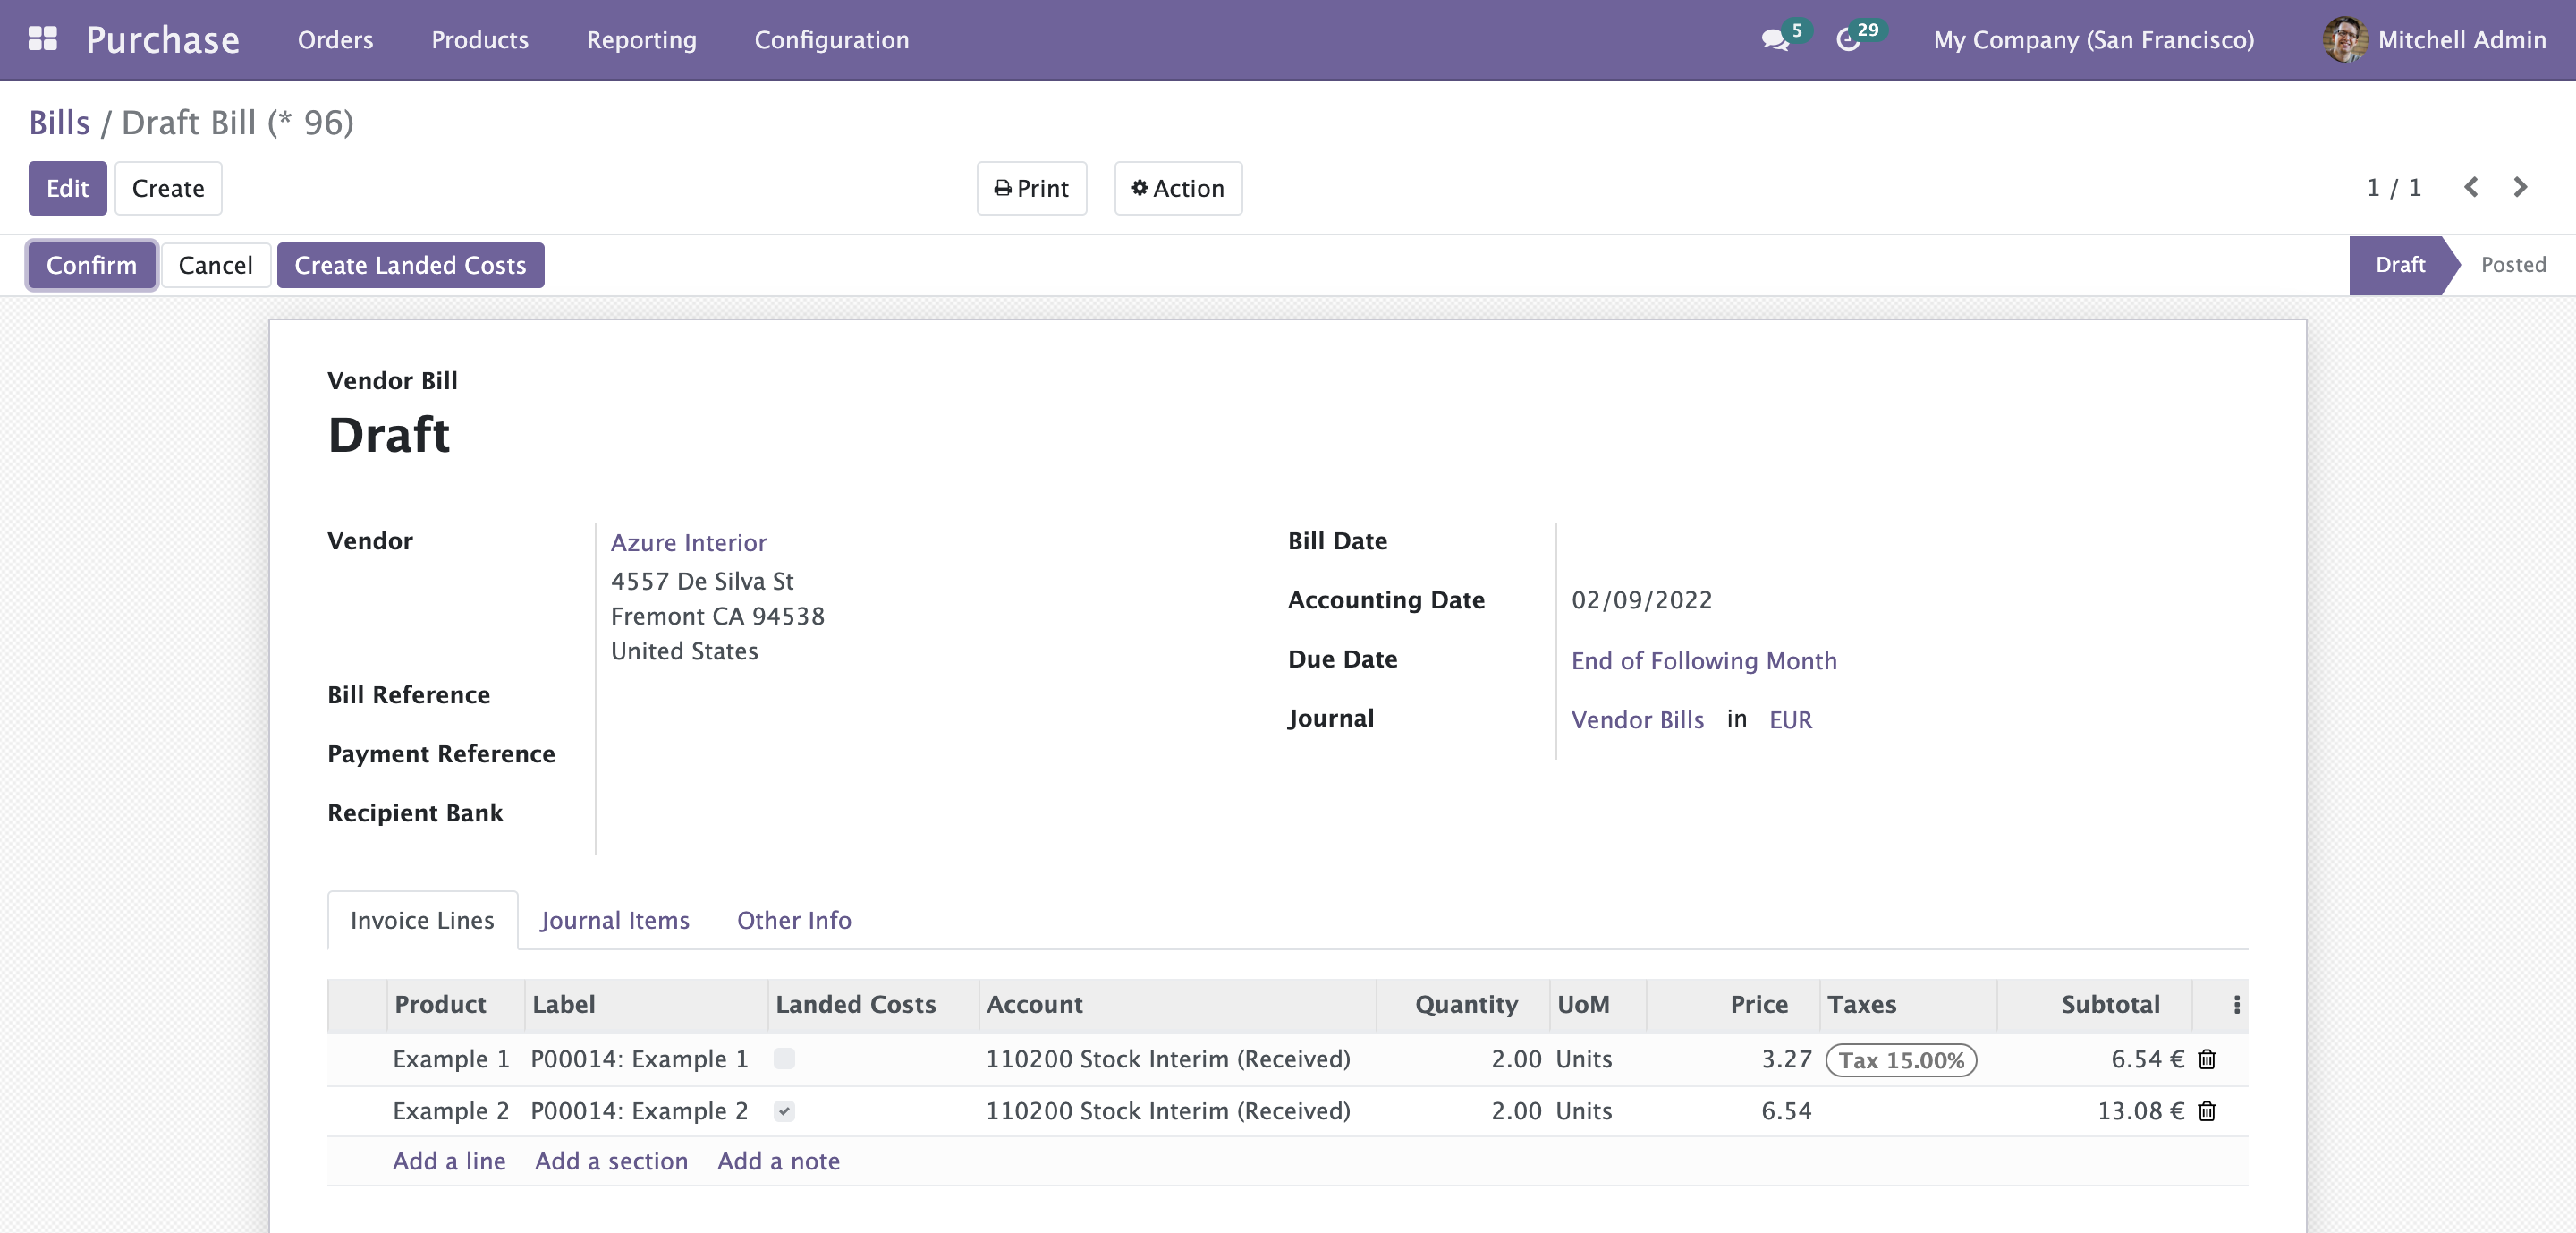Screen dimensions: 2576x1233
Task: Open the conversations messages icon
Action: [1774, 40]
